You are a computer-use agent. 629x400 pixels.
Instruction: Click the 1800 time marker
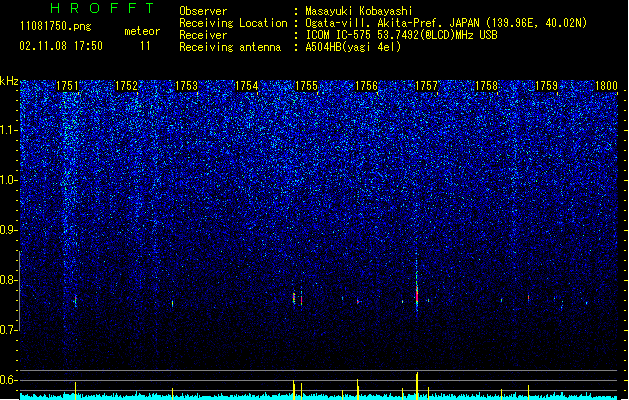[606, 86]
